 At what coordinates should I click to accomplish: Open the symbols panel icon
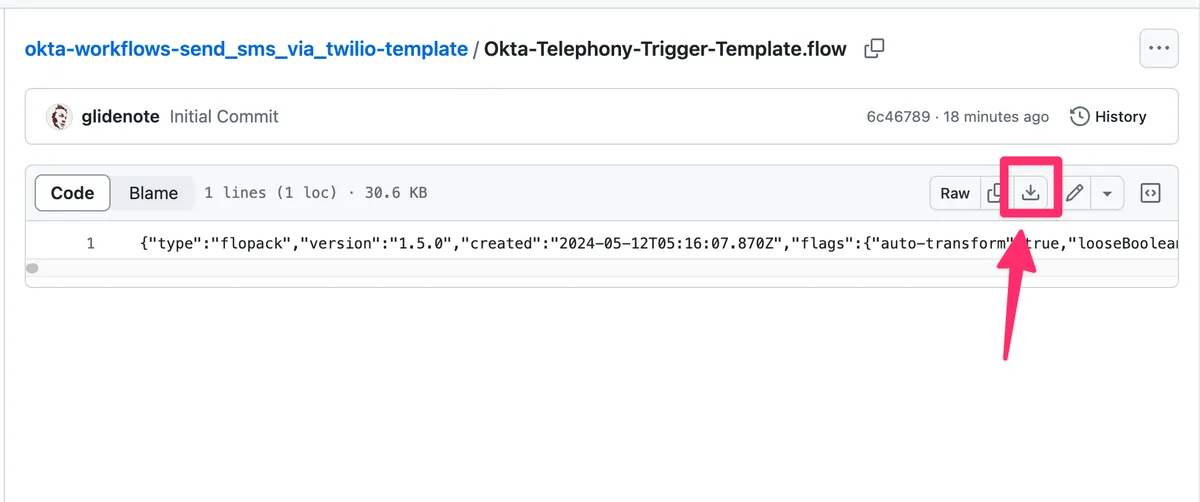pos(1150,193)
